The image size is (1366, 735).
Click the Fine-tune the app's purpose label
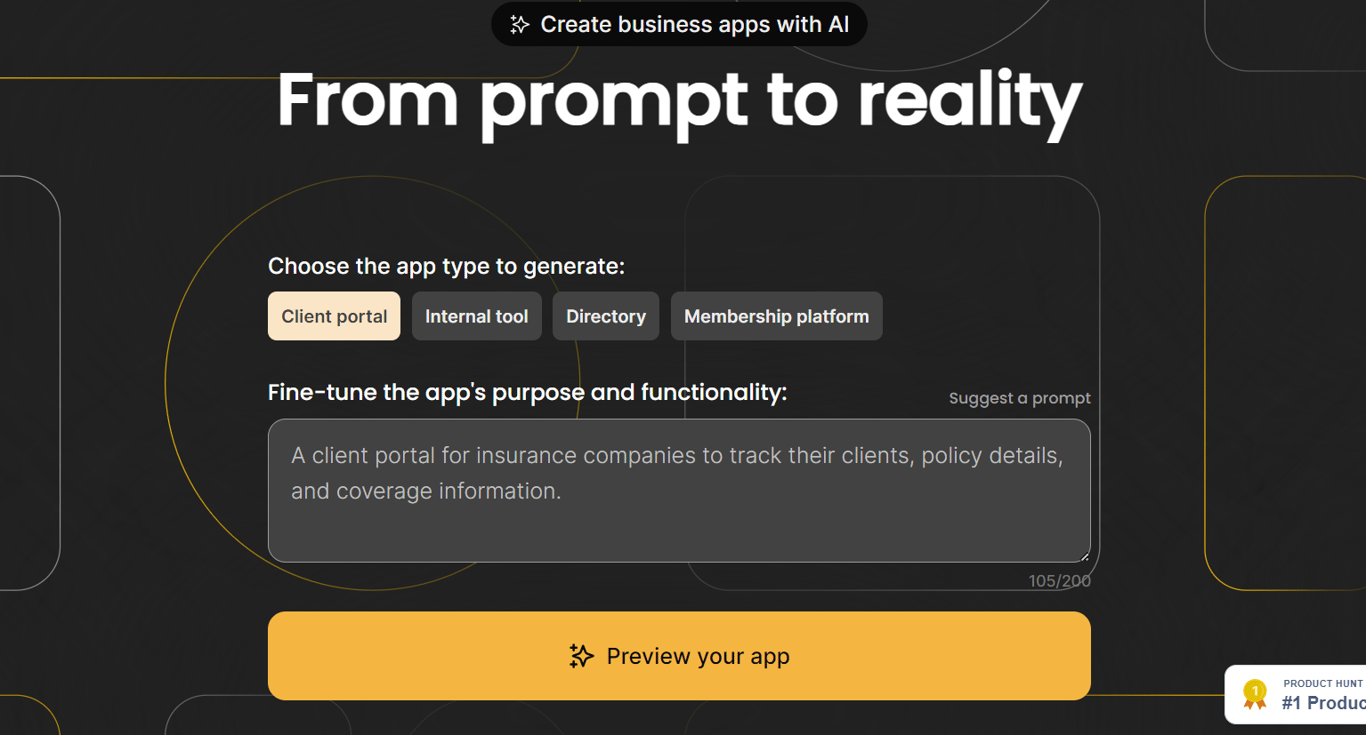pos(527,392)
